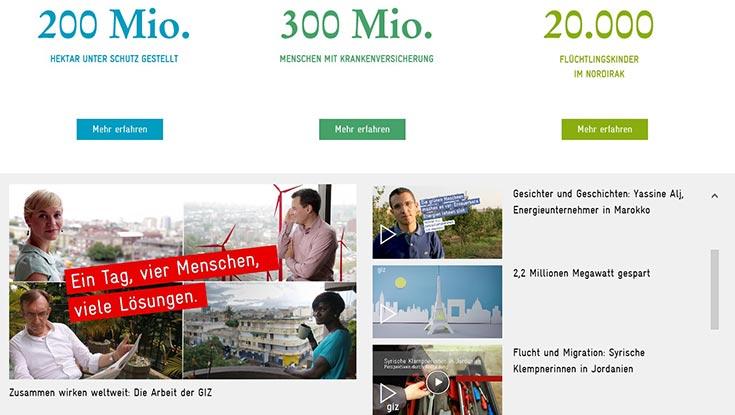This screenshot has height=415, width=735.
Task: Click the 20.000 headline figure
Action: point(599,24)
